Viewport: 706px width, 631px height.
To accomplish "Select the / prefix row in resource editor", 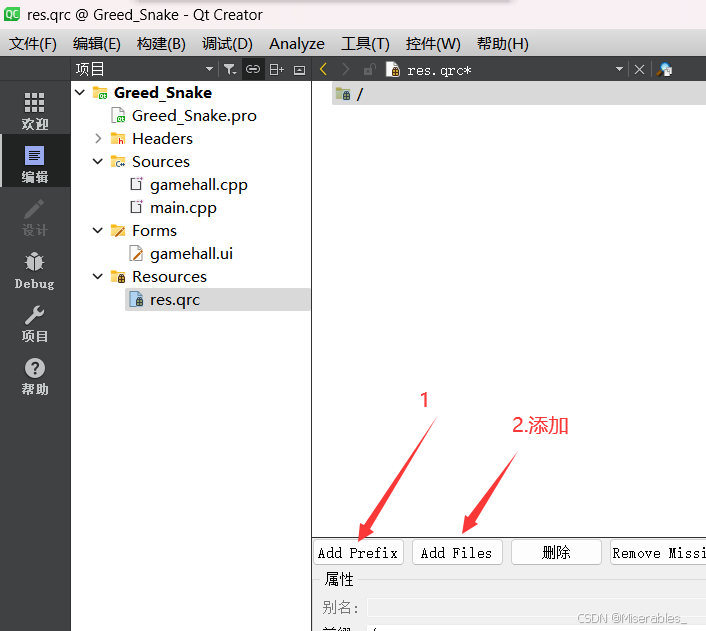I will [x=519, y=94].
